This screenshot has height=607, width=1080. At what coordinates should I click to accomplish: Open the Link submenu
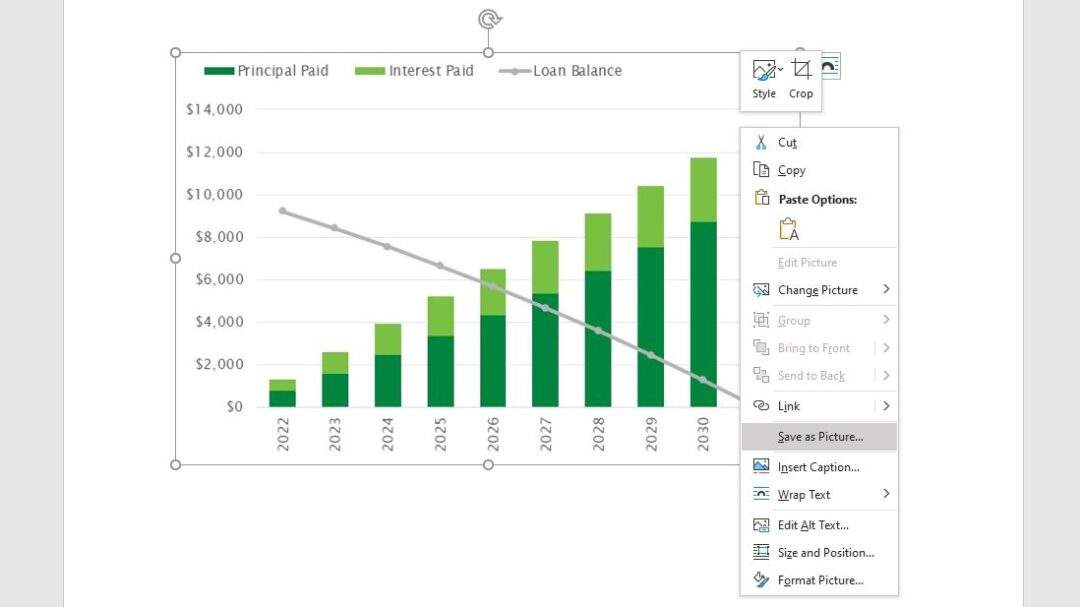884,405
